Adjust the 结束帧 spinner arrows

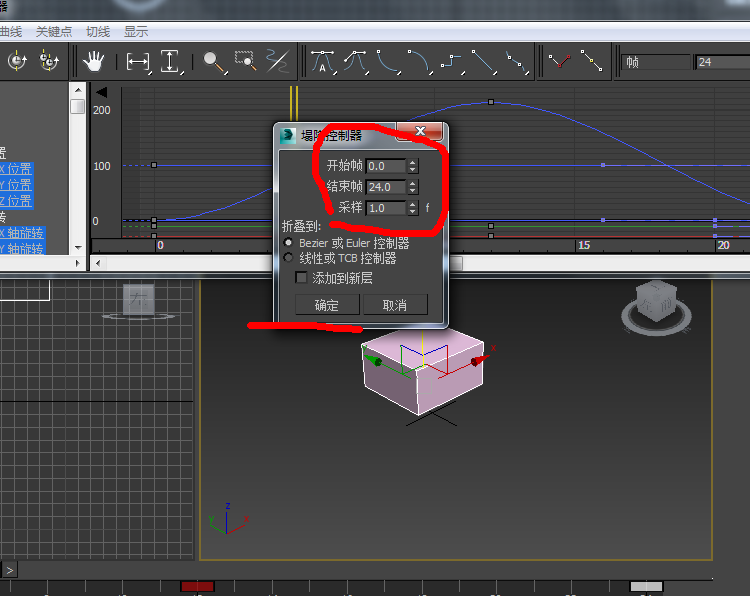(x=413, y=187)
